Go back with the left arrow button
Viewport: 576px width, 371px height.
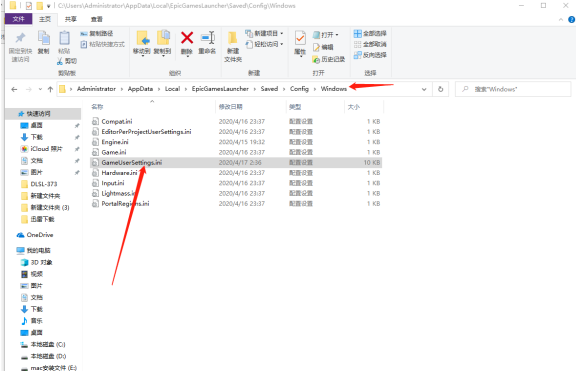[x=14, y=89]
